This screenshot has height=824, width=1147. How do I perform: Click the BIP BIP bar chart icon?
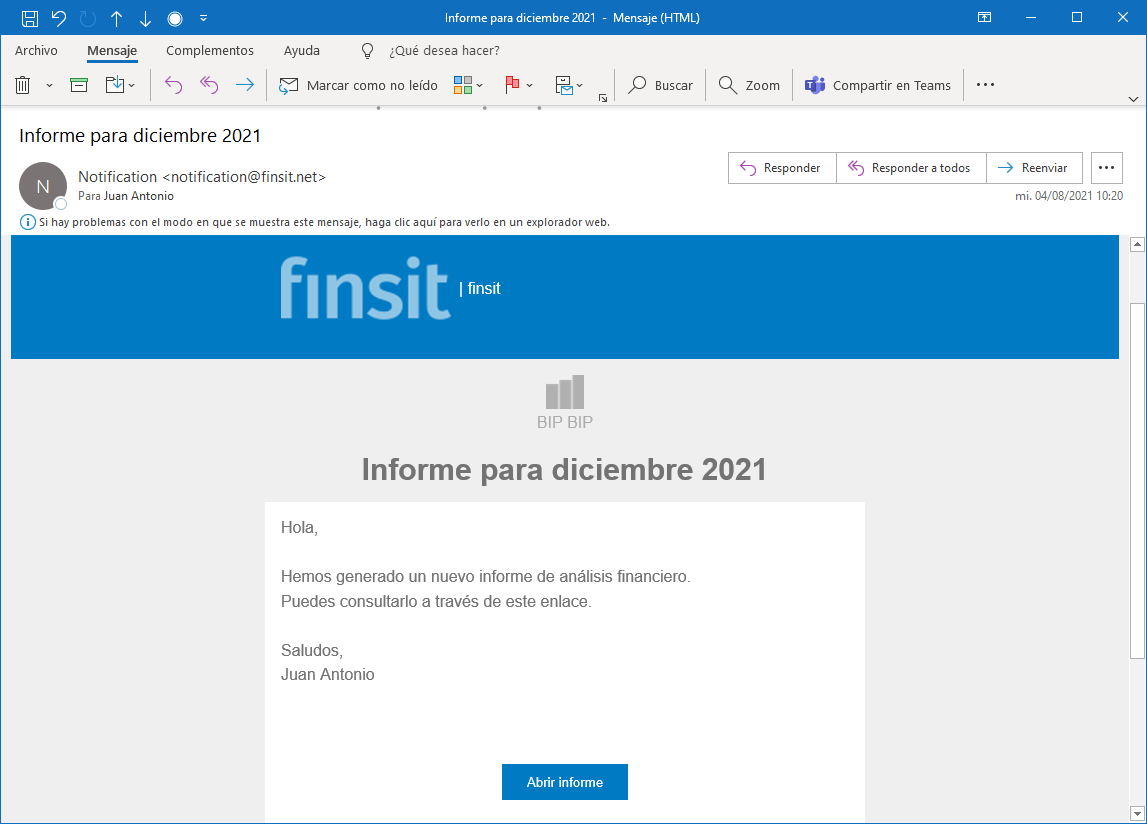pos(565,392)
